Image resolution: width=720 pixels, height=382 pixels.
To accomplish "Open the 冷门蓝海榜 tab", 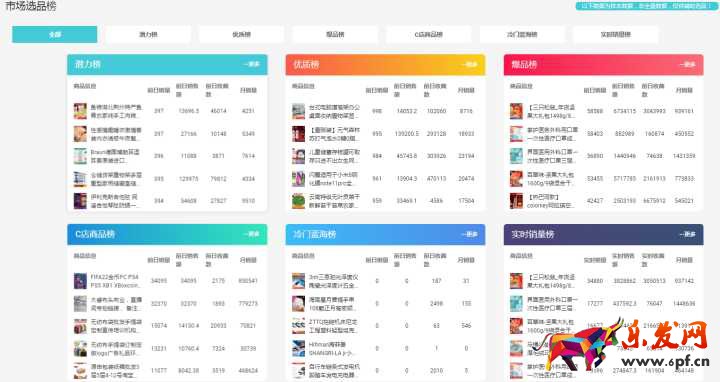I will tap(522, 34).
